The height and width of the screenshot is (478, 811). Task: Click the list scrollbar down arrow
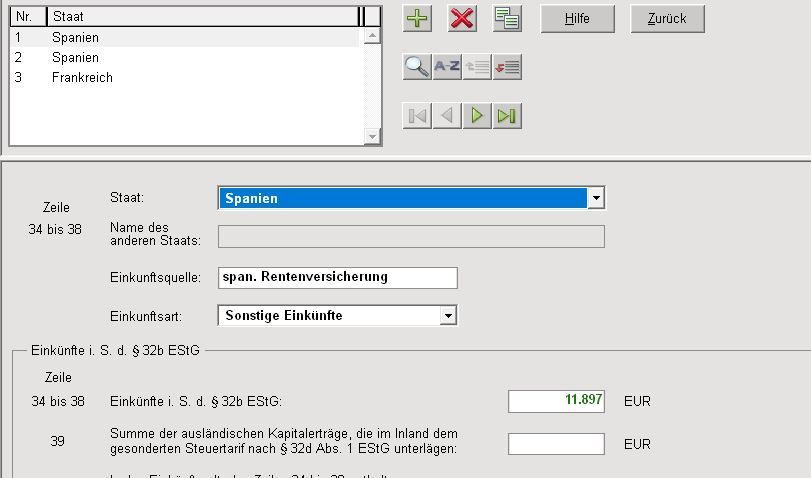click(372, 137)
